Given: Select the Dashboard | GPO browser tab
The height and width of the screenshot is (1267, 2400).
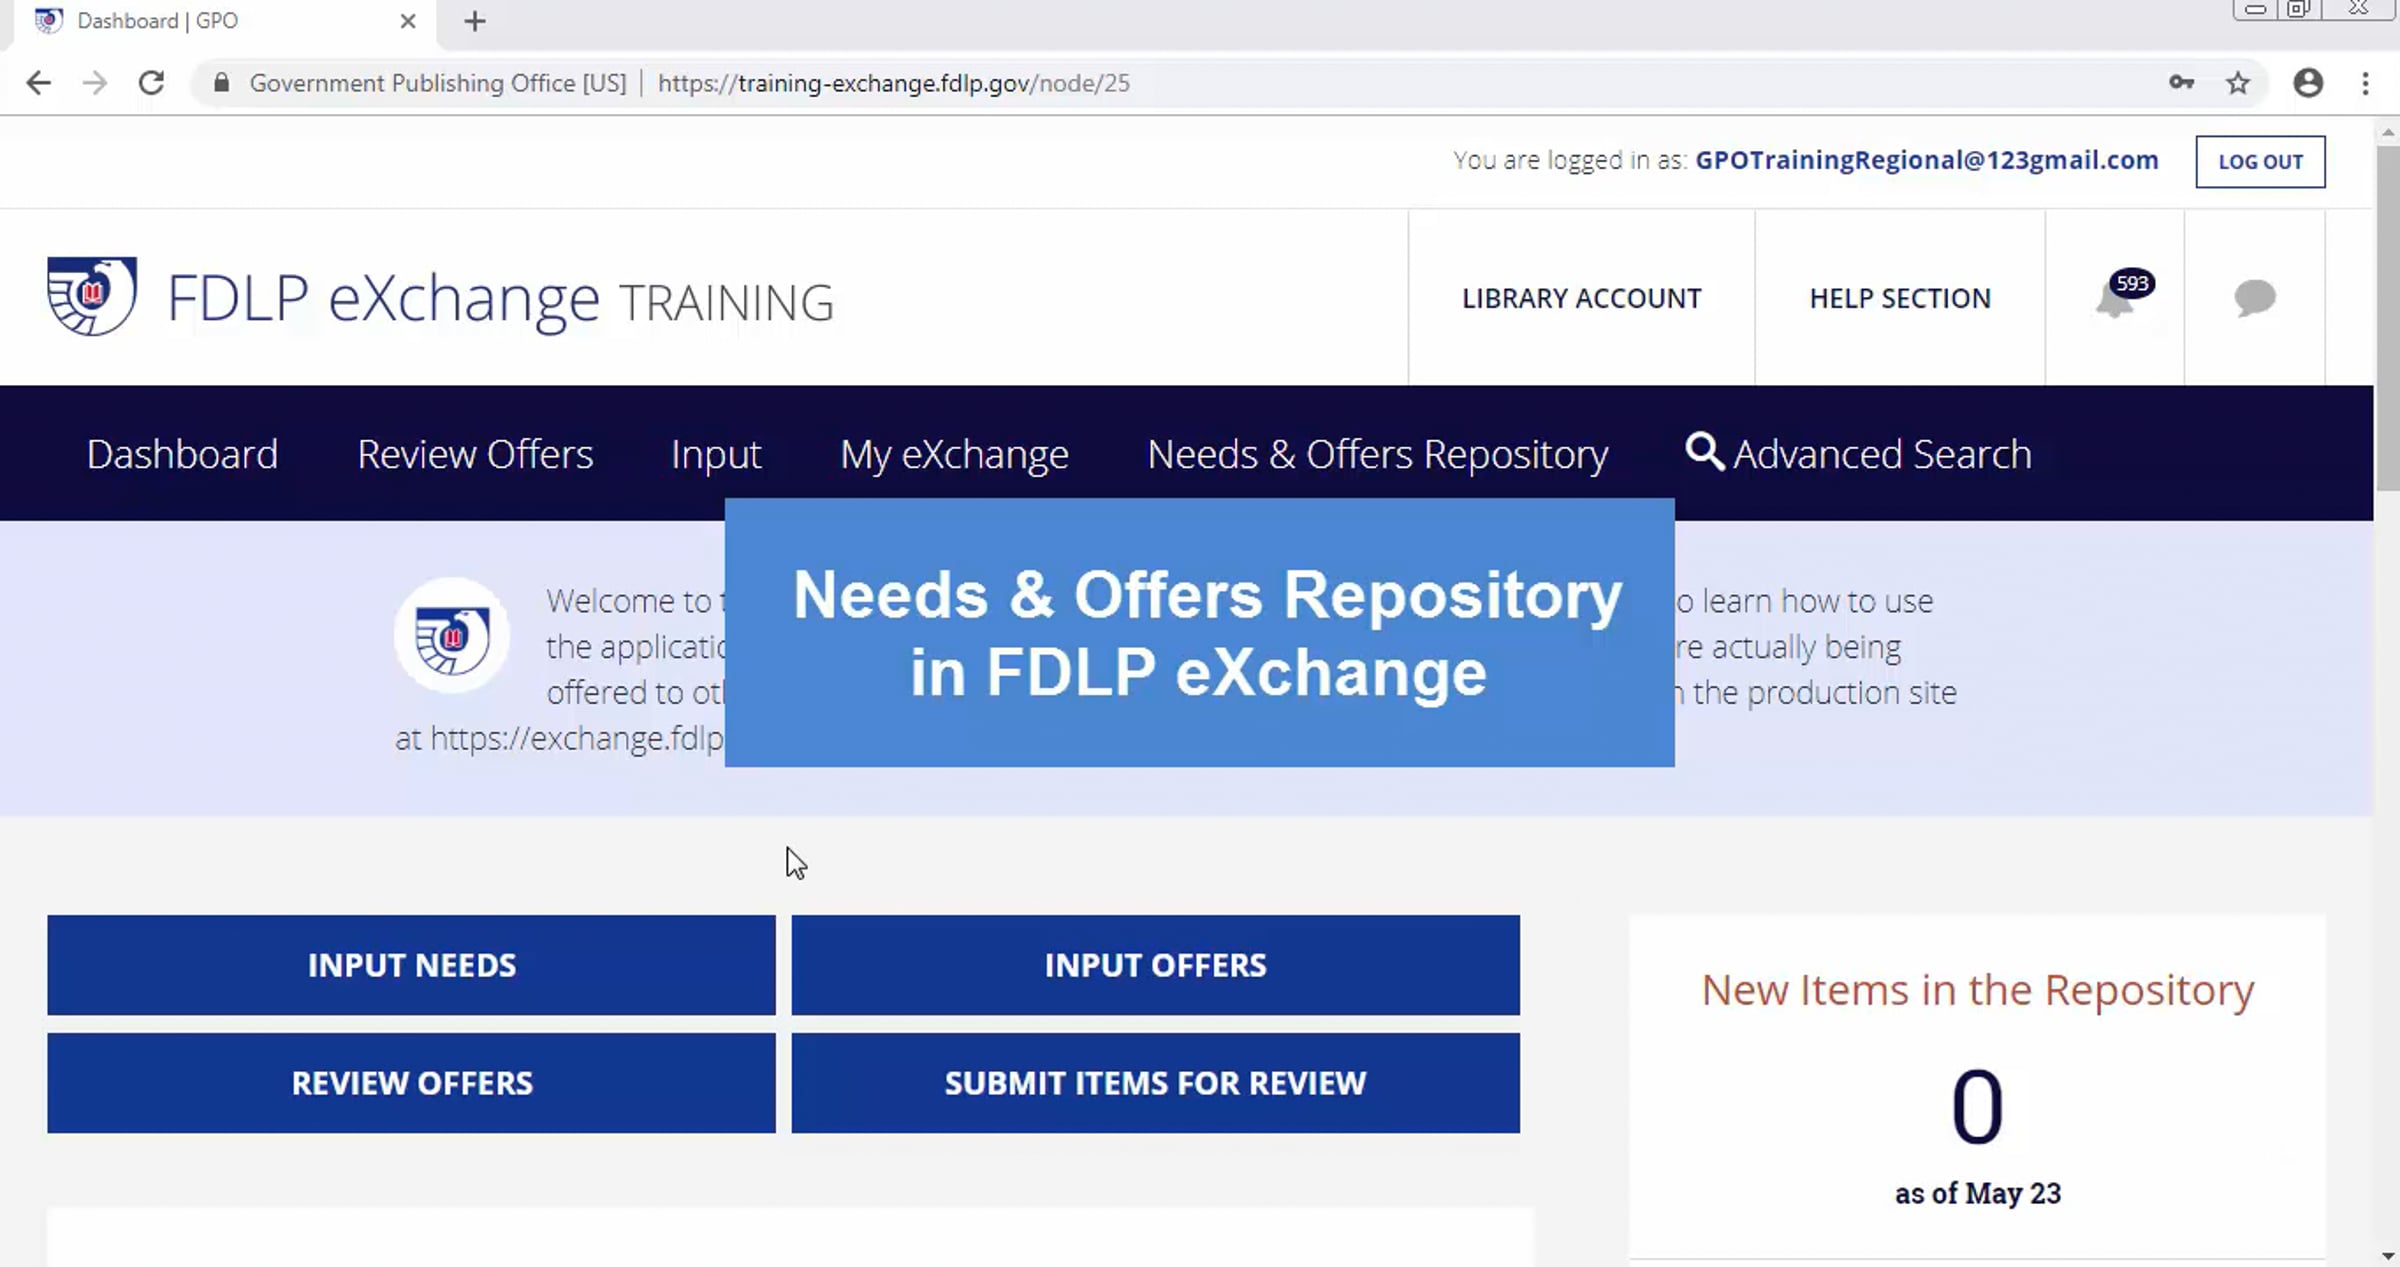Looking at the screenshot, I should pos(225,21).
